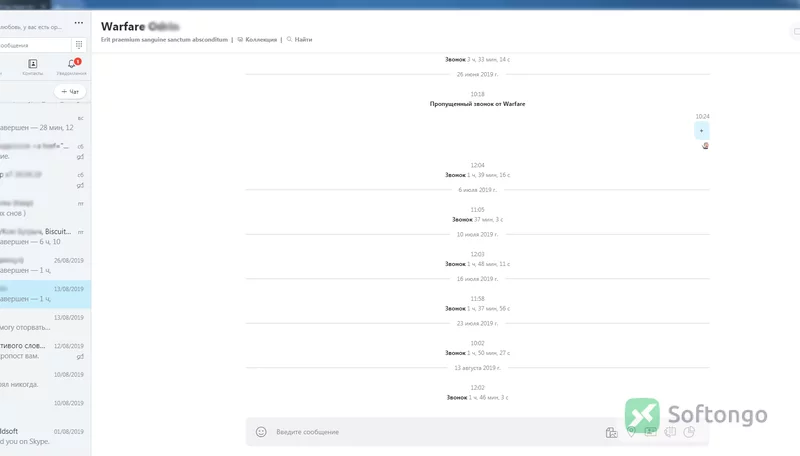Viewport: 800px width, 456px height.
Task: Click call entry Звонок 1 ч, 39 мин, 16 с
Action: point(477,175)
